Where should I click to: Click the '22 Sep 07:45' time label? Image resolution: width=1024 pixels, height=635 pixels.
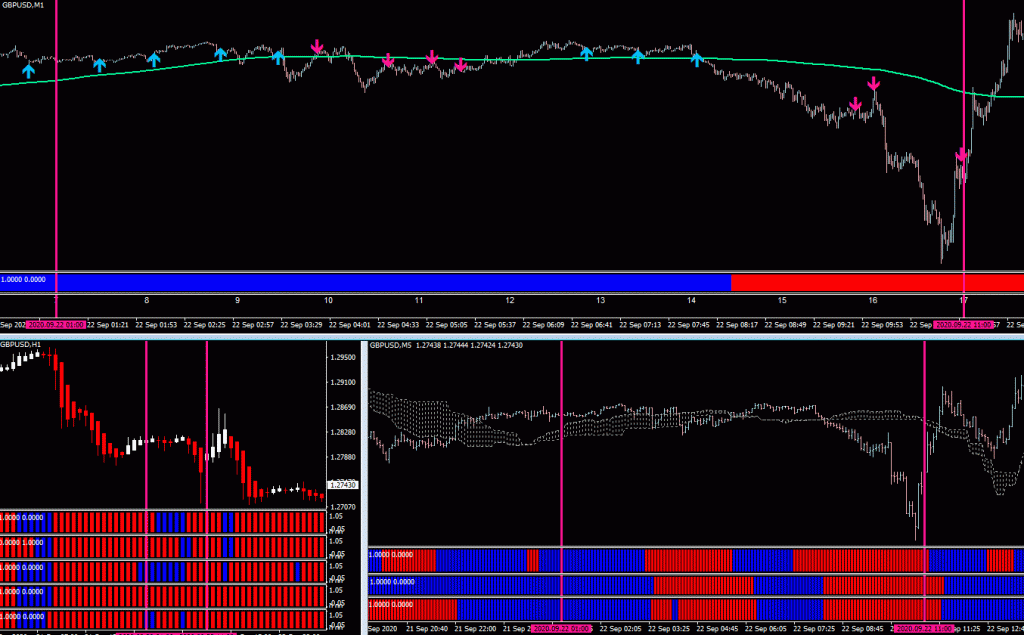[688, 325]
